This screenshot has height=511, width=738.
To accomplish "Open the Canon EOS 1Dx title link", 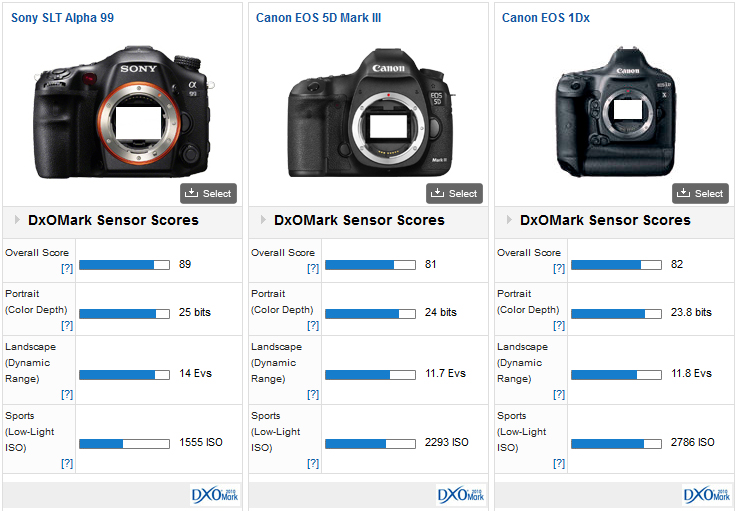I will coord(545,18).
